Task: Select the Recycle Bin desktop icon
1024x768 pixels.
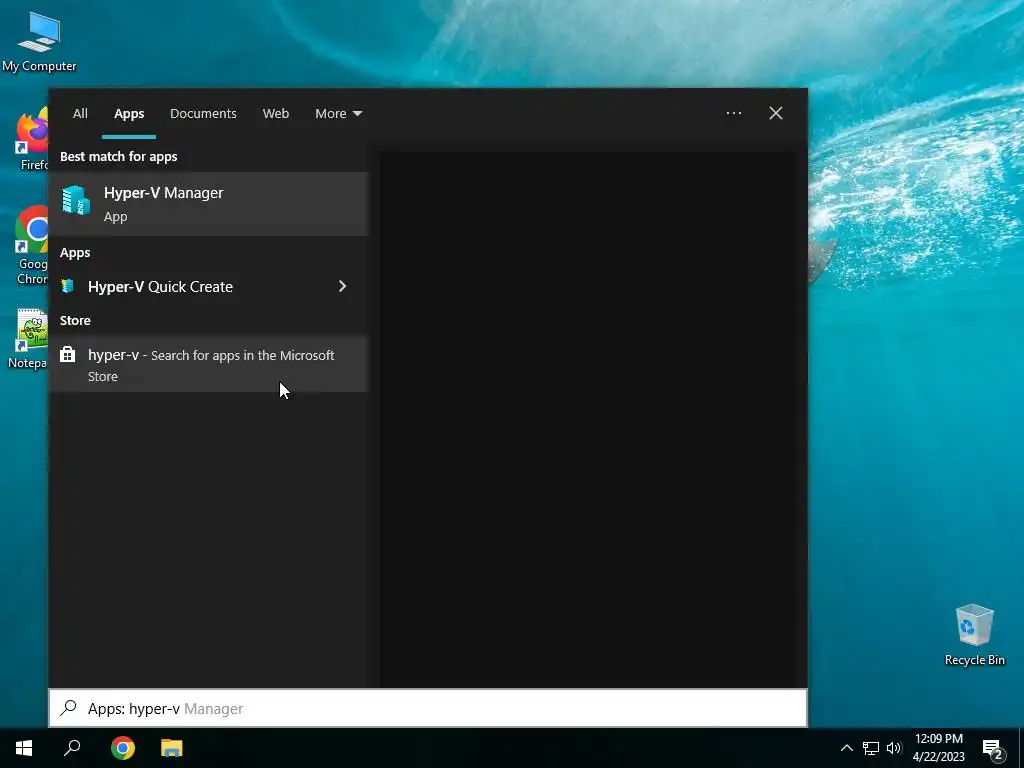Action: (974, 634)
